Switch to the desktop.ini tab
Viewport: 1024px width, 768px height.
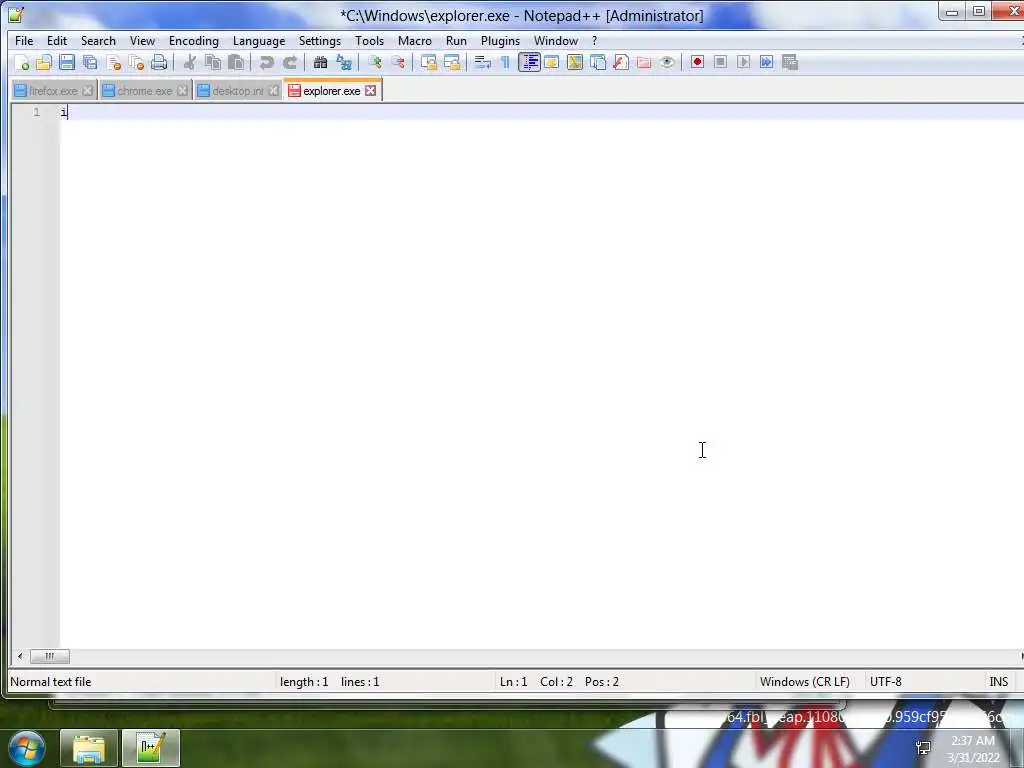point(238,91)
